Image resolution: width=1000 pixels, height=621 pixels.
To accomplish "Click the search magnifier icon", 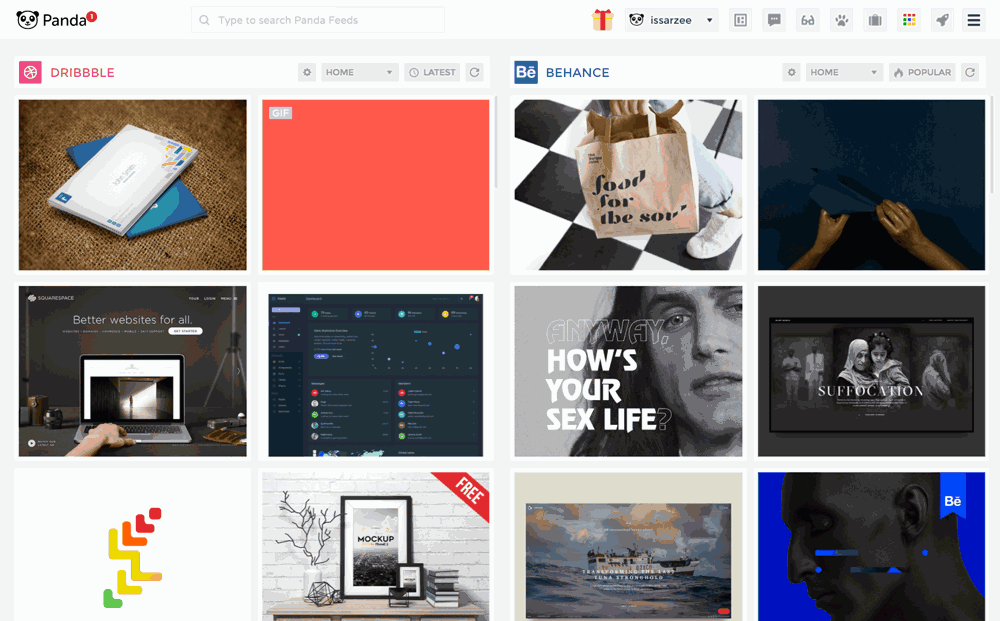I will click(204, 20).
